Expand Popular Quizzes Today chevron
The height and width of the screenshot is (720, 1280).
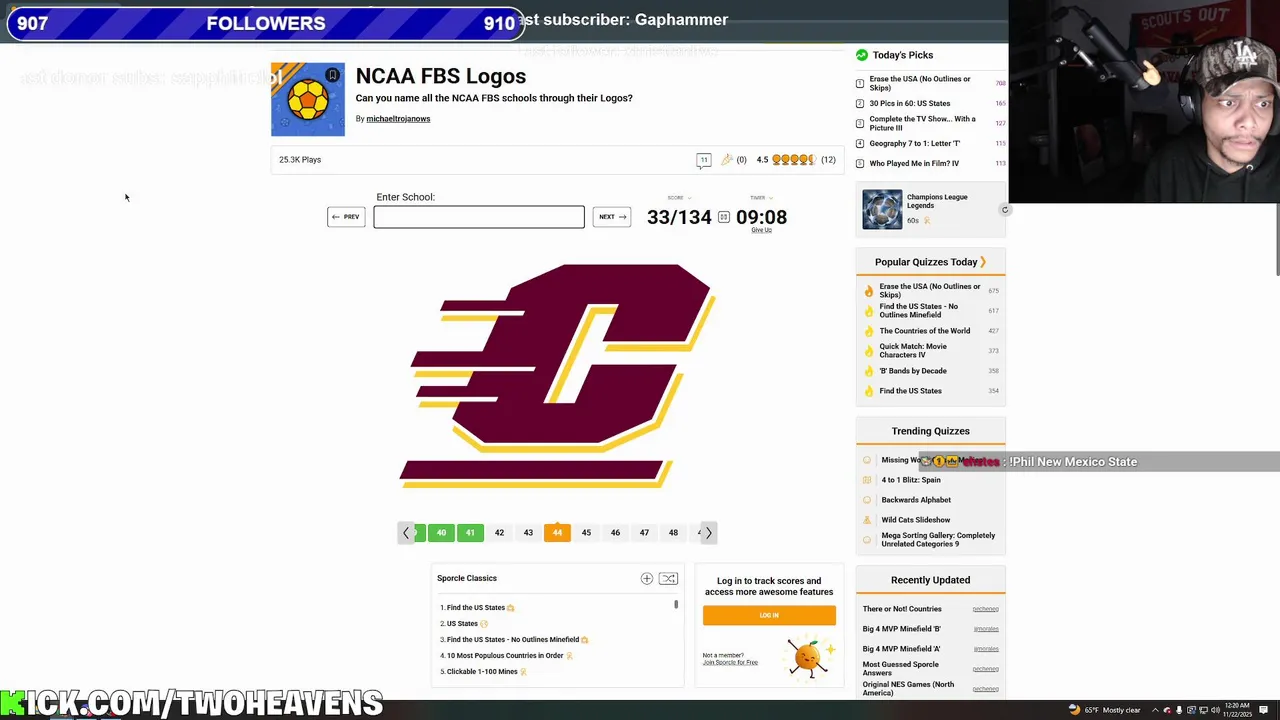[x=983, y=262]
